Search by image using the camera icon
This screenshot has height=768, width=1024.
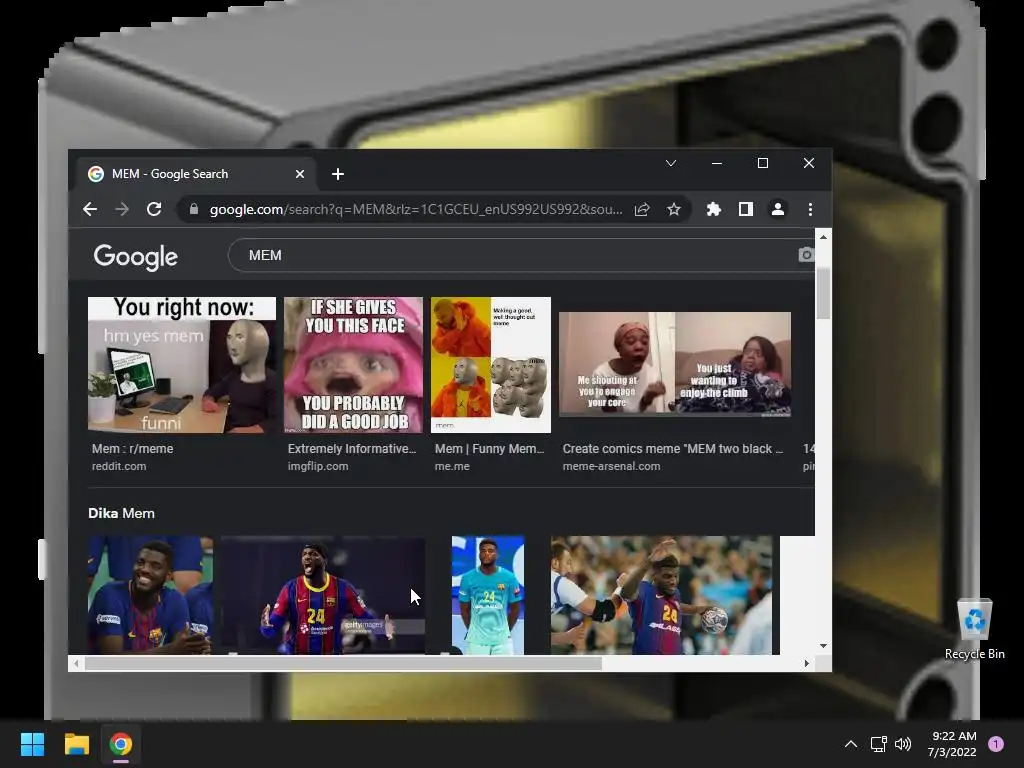click(x=807, y=255)
